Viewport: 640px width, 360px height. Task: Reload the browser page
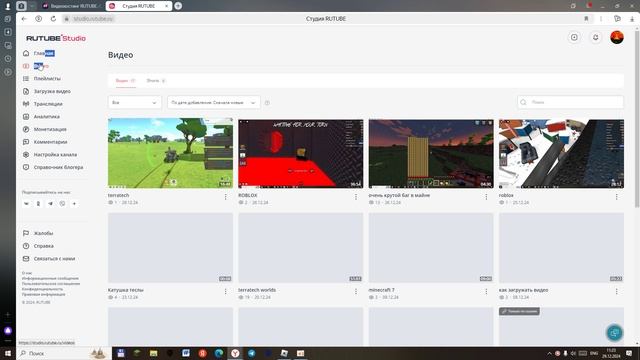tap(53, 19)
